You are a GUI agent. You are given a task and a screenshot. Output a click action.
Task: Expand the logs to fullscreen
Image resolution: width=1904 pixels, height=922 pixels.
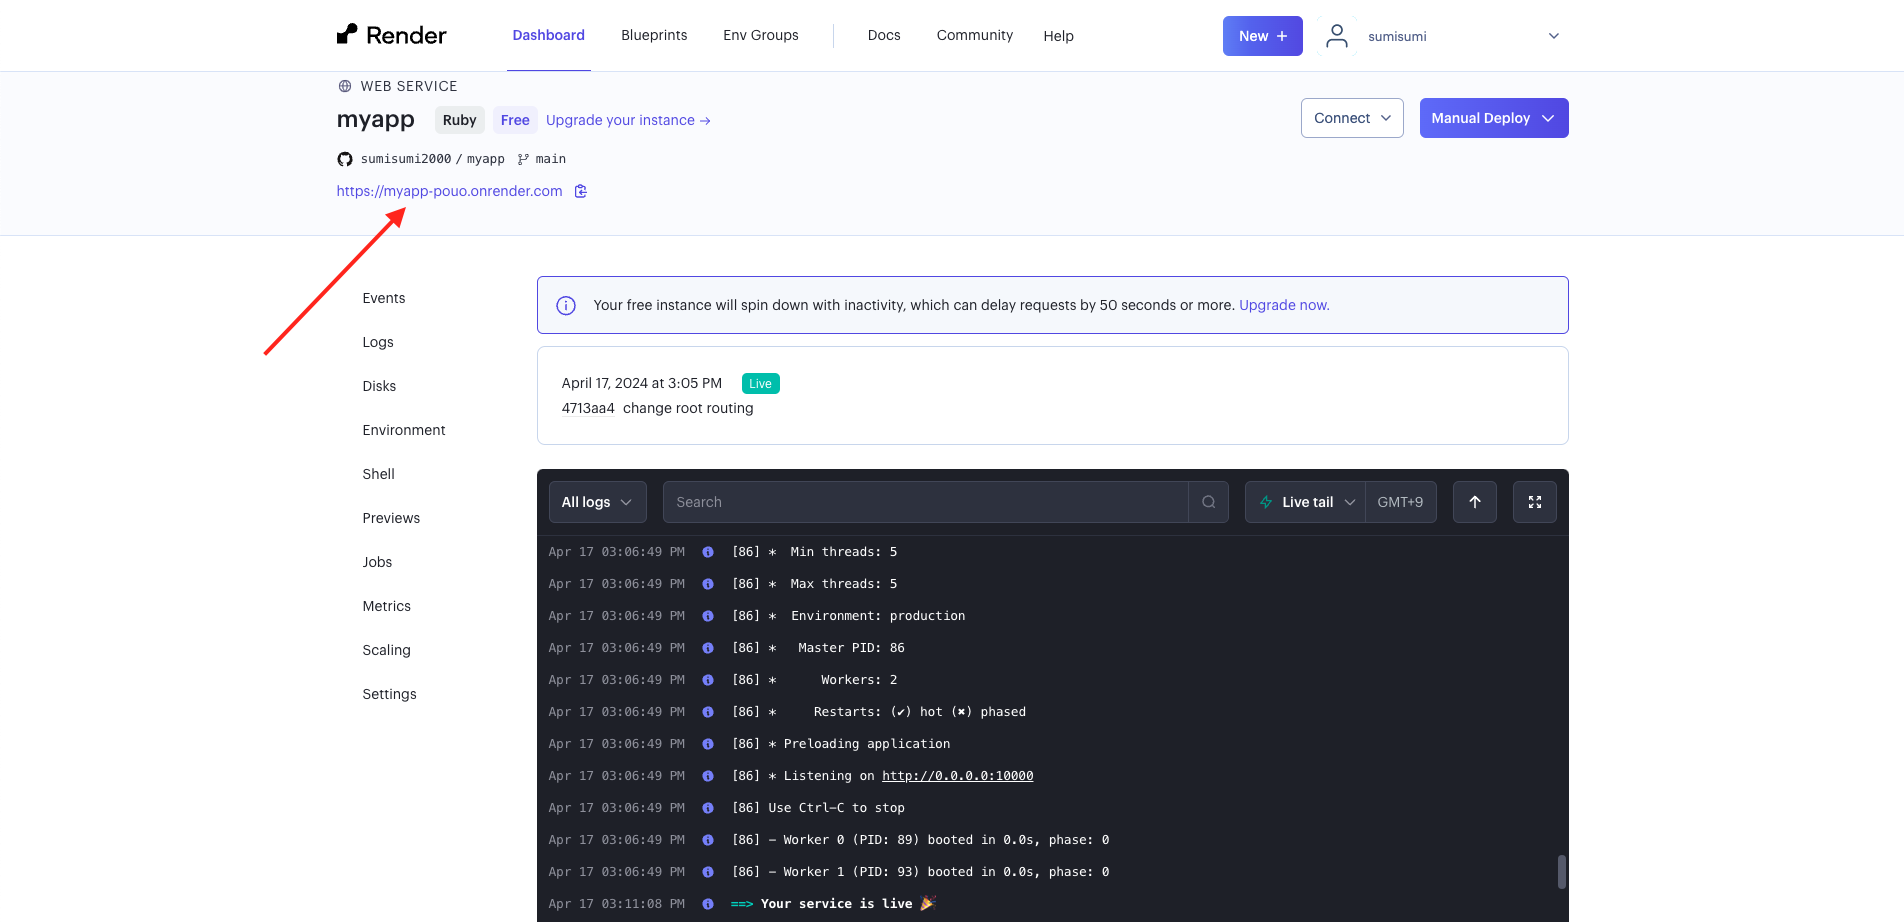coord(1535,502)
